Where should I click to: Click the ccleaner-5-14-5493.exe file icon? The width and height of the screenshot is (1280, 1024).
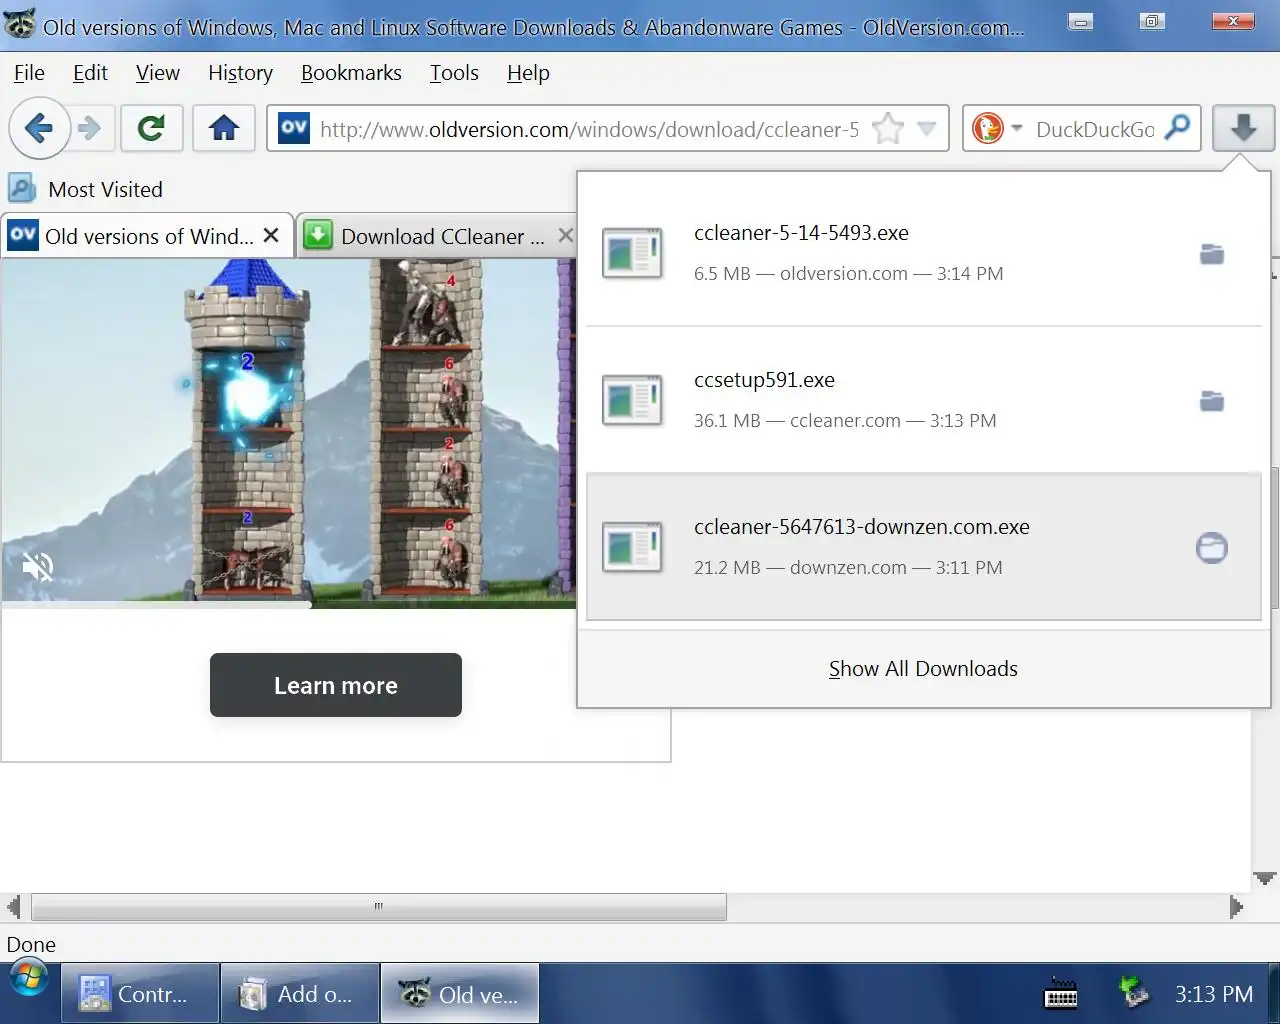tap(632, 253)
